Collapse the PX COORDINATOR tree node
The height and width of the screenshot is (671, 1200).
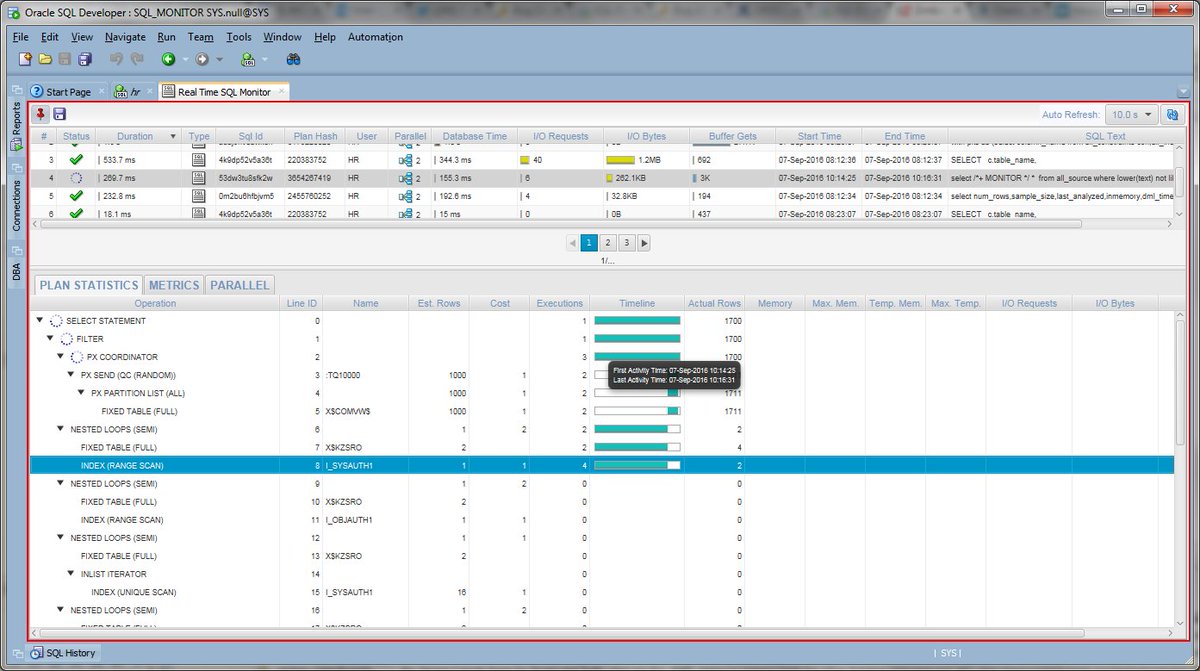[x=61, y=357]
